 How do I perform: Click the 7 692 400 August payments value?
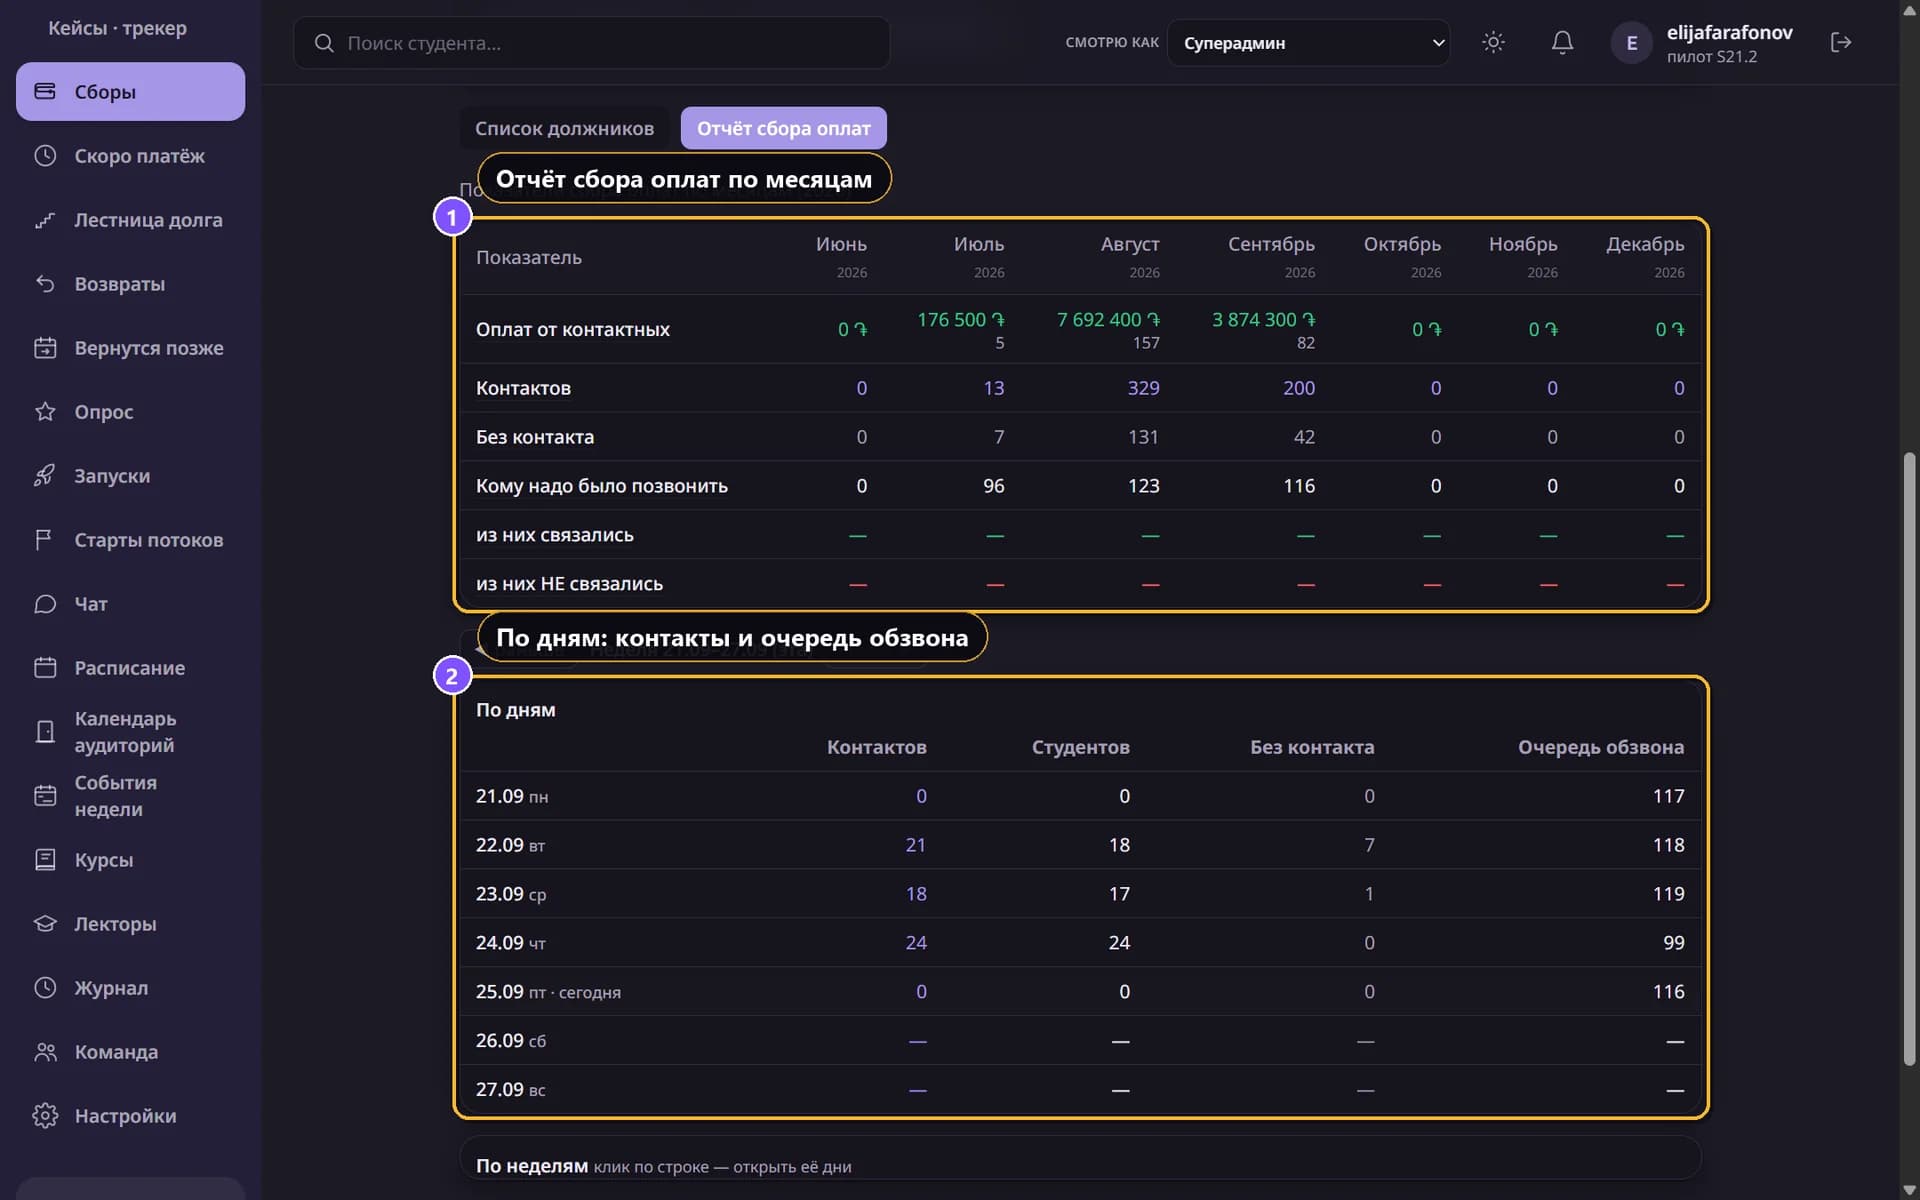pos(1108,319)
